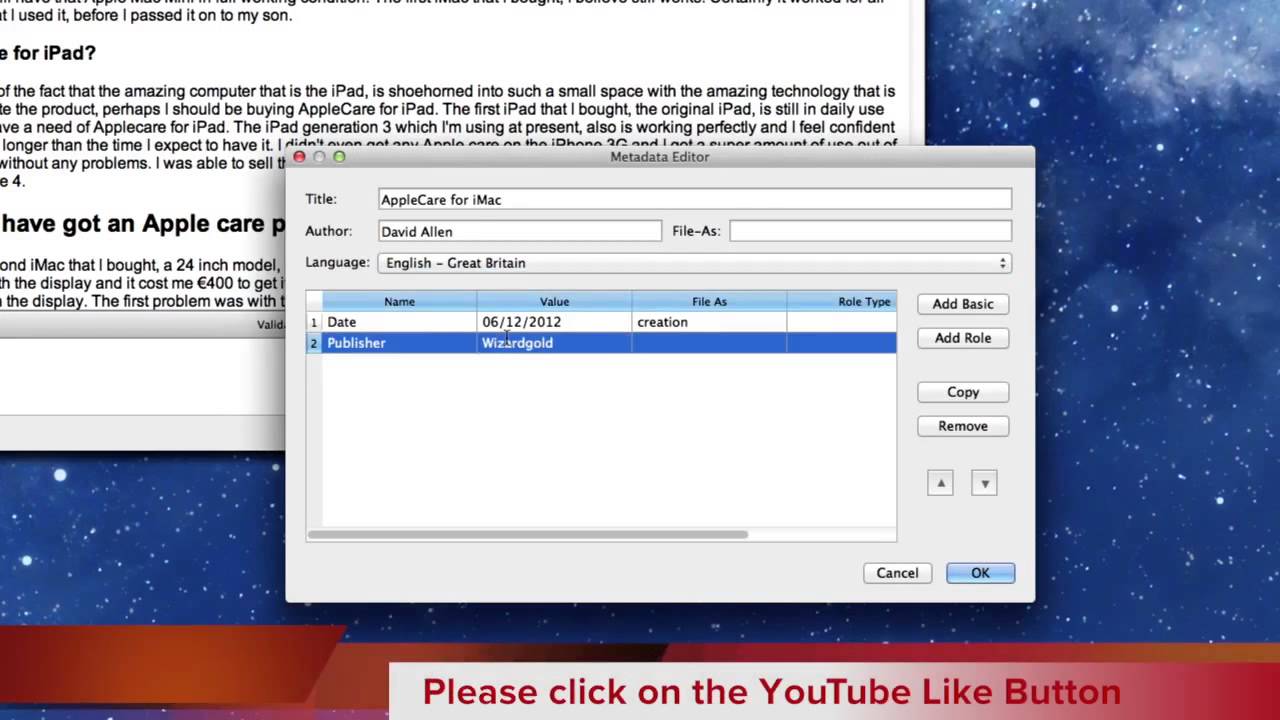The width and height of the screenshot is (1280, 720).
Task: Click the empty File-As input field
Action: tap(870, 231)
